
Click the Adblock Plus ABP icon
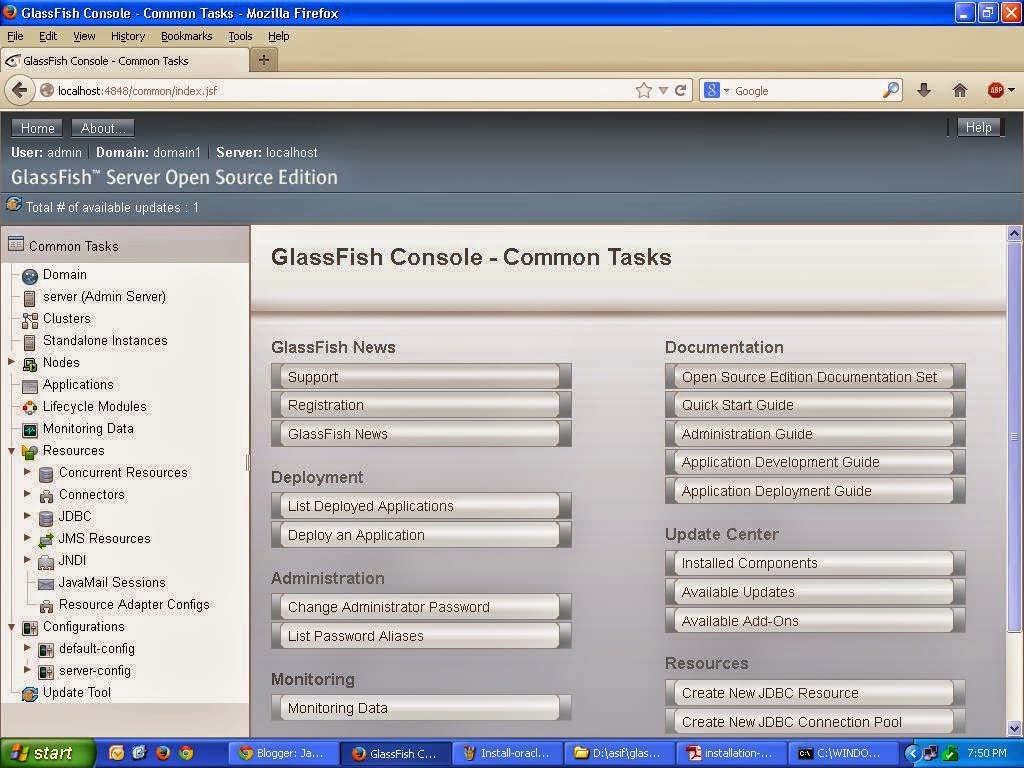click(995, 90)
